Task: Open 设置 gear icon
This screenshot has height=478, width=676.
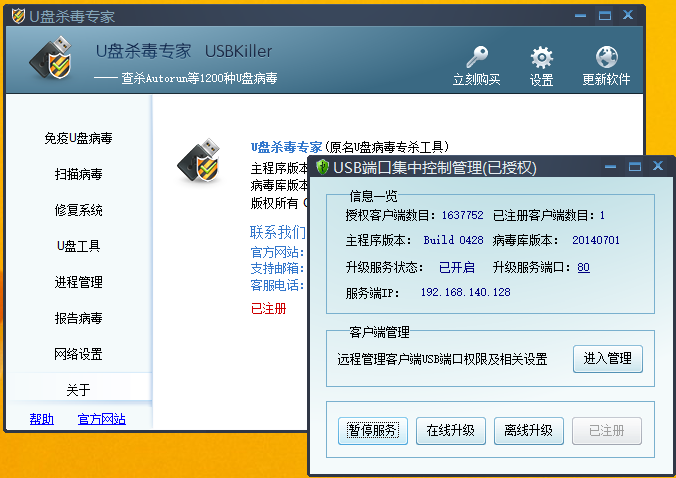Action: pyautogui.click(x=541, y=57)
